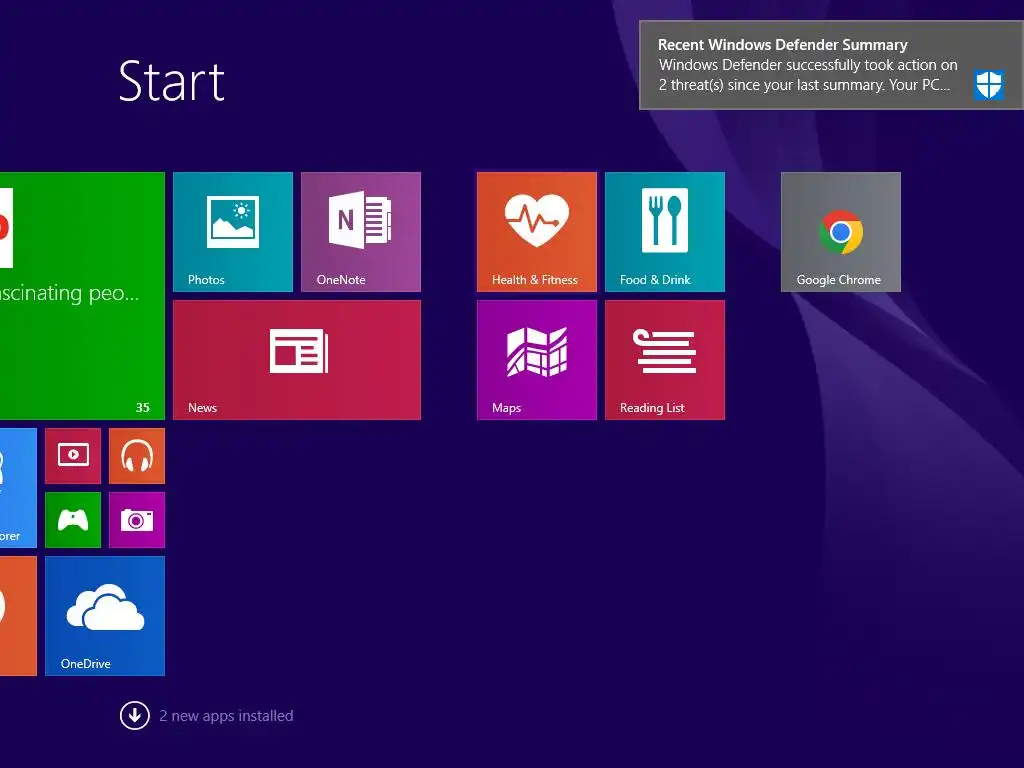Click the Windows Defender shield icon

tap(989, 84)
